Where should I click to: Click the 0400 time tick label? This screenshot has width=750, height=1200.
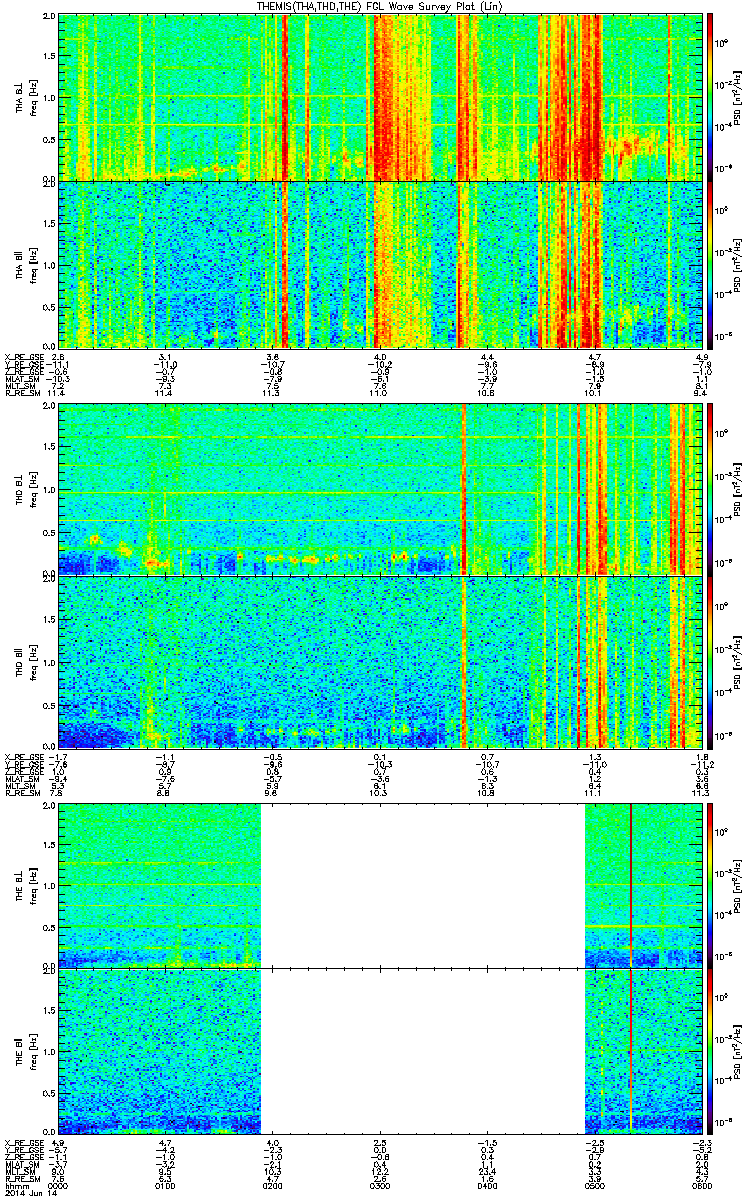(x=487, y=1186)
